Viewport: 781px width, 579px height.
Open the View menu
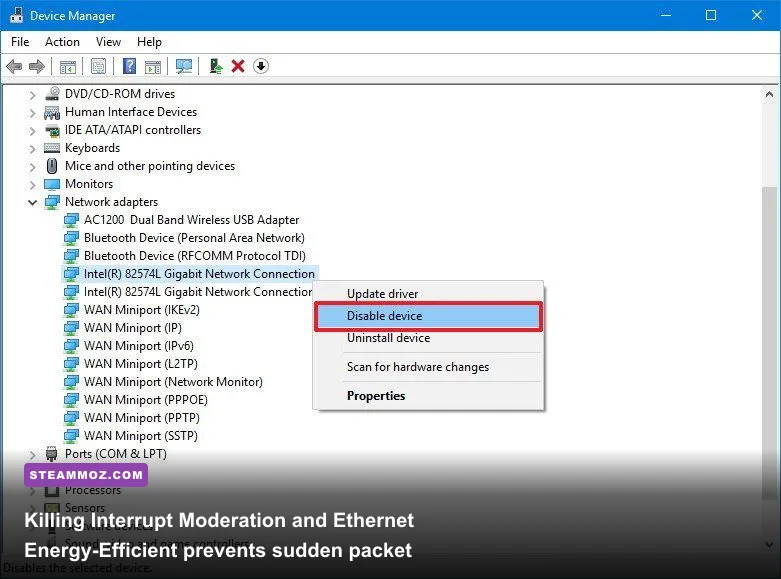coord(108,42)
